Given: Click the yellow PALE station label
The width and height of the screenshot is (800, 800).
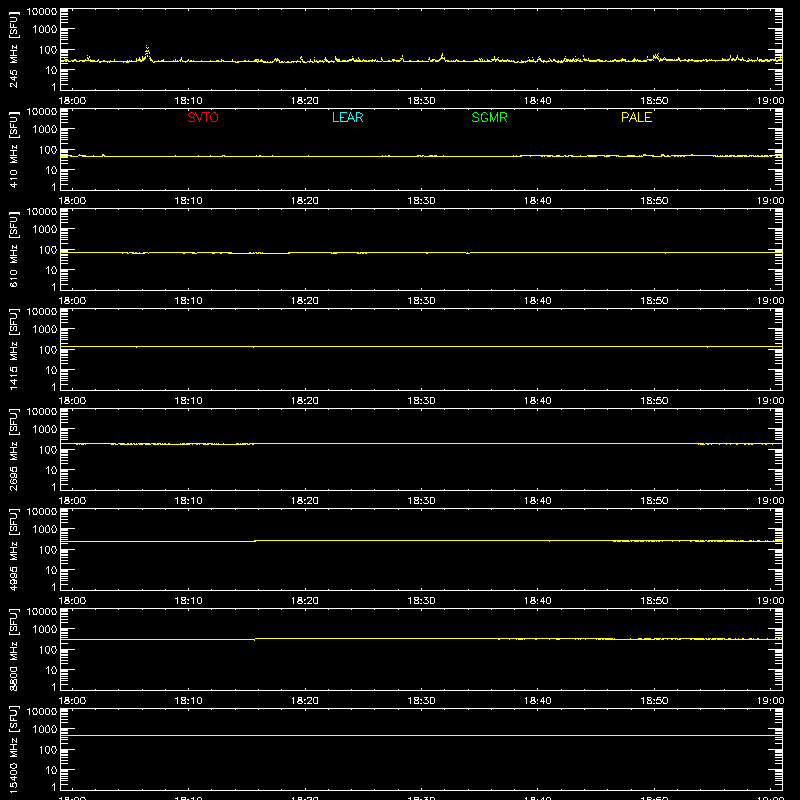Looking at the screenshot, I should (636, 117).
